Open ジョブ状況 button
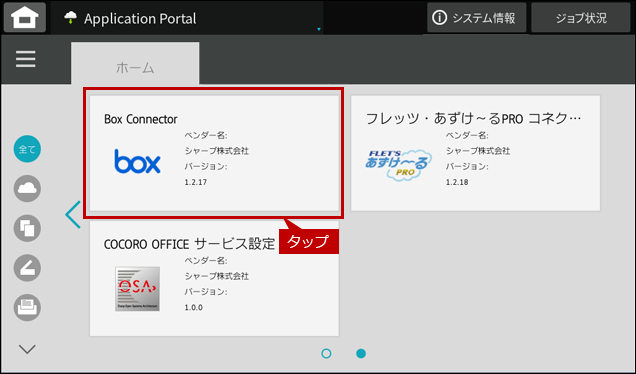 tap(581, 17)
